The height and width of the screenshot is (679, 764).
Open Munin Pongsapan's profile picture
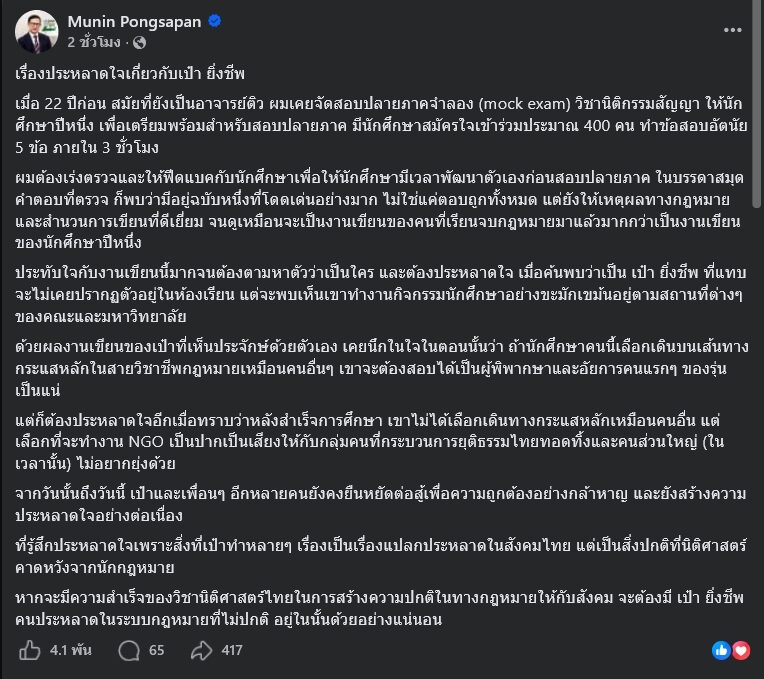pos(37,32)
